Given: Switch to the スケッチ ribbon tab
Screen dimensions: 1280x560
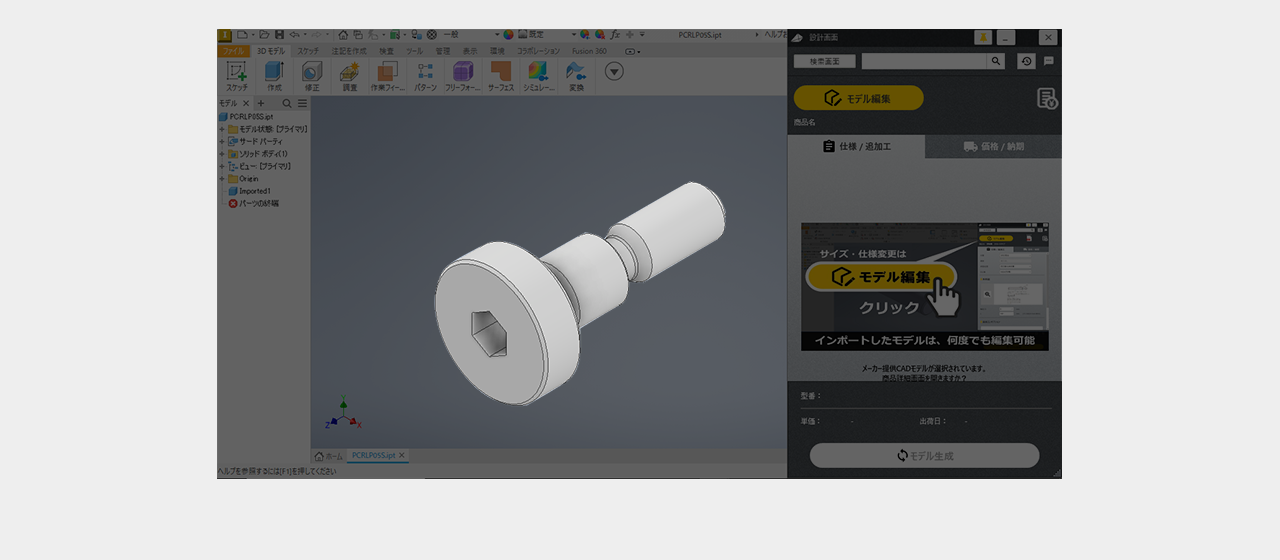Looking at the screenshot, I should coord(308,51).
